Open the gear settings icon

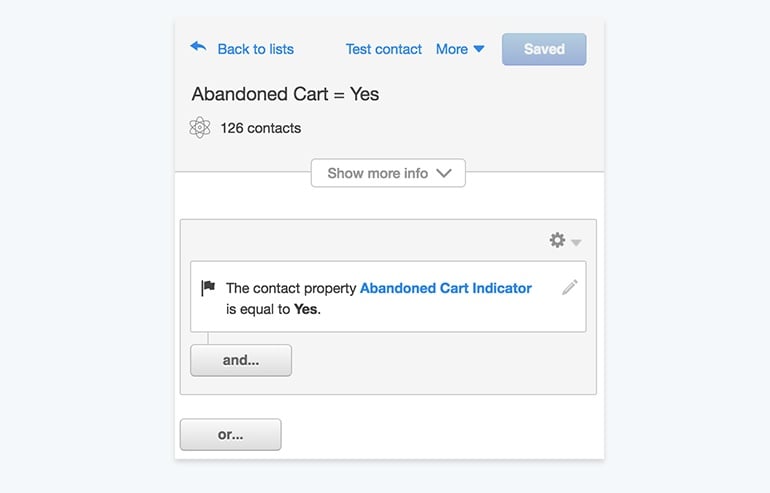(557, 240)
